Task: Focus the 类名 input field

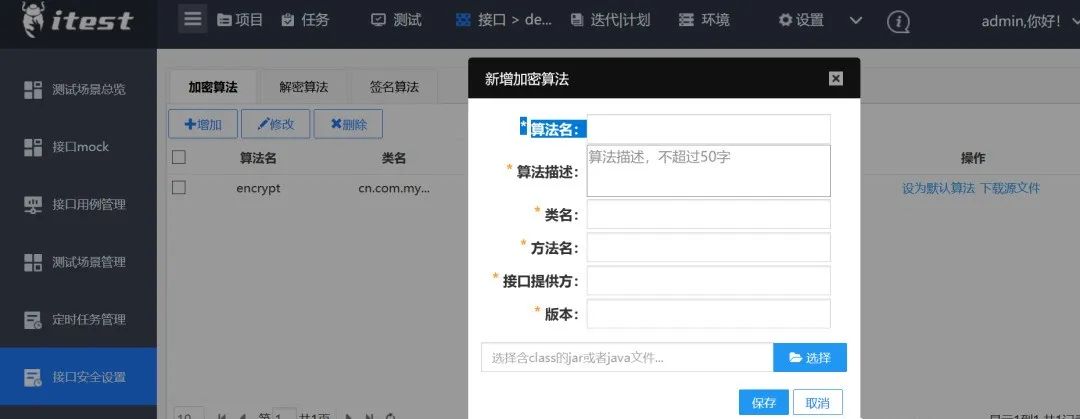Action: 709,214
